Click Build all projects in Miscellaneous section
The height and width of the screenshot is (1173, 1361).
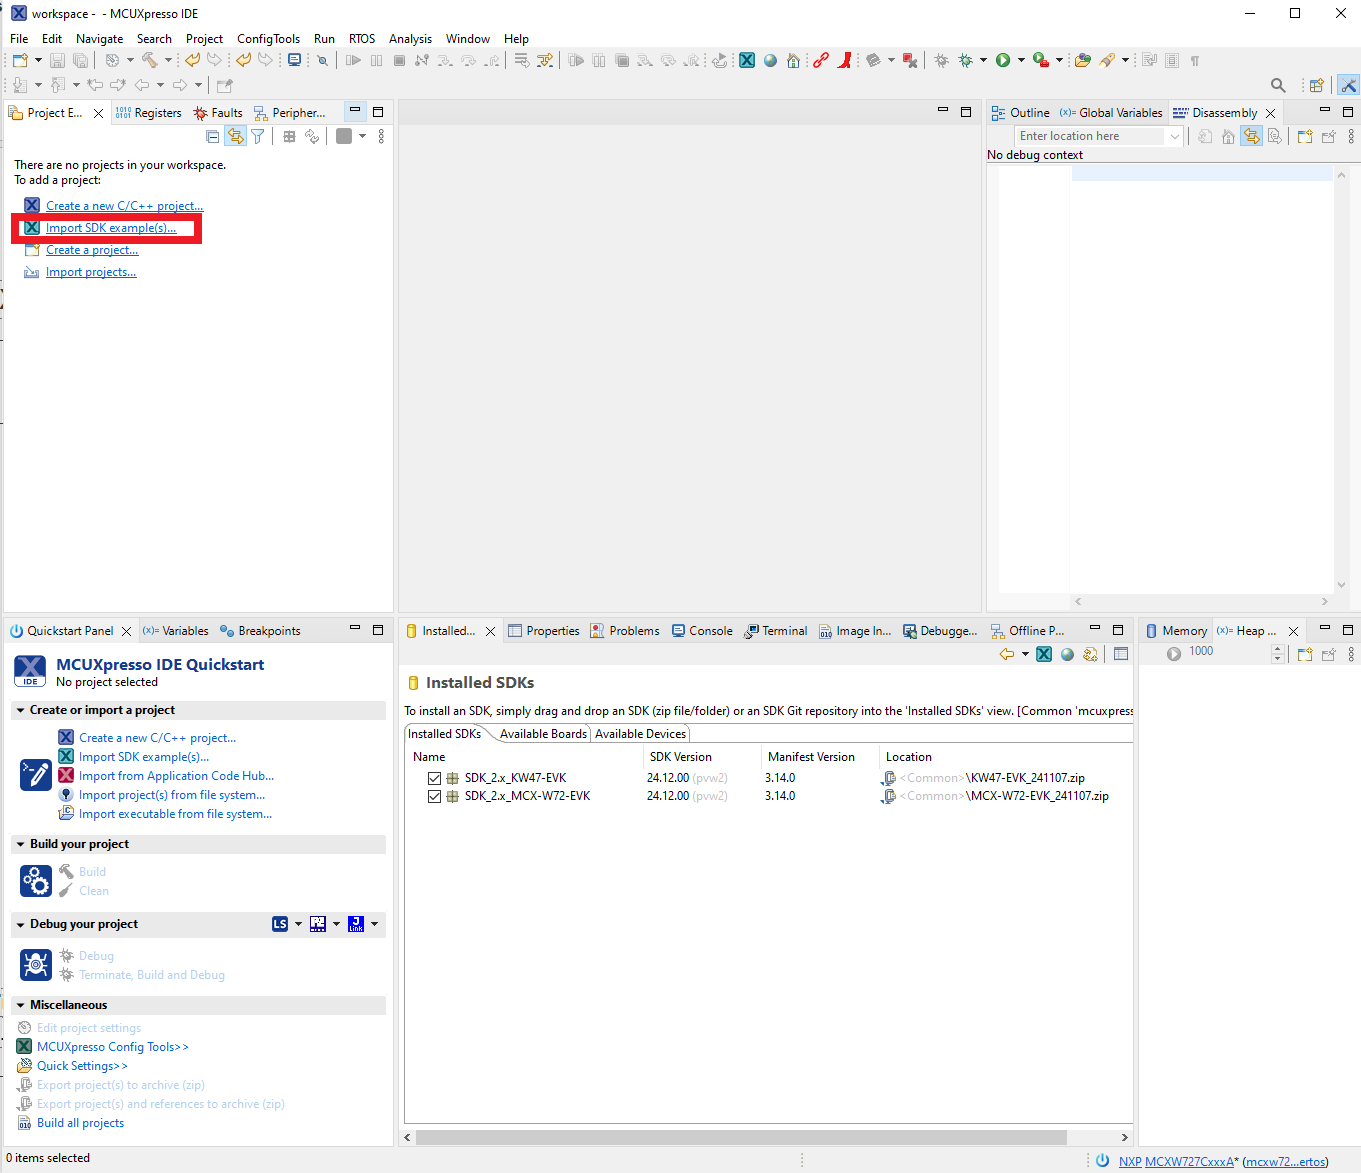79,1122
